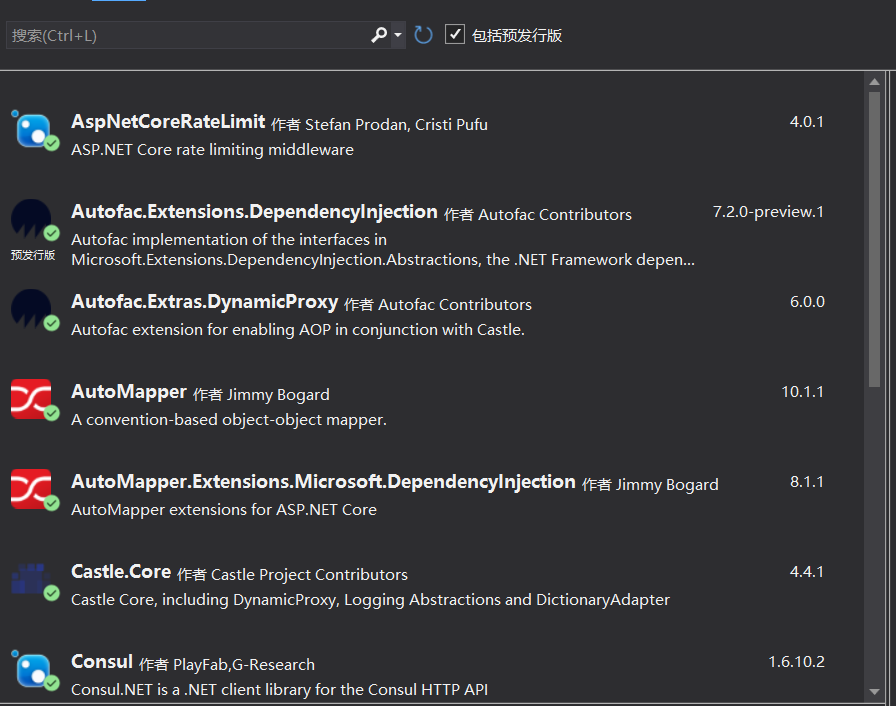Viewport: 896px width, 706px height.
Task: Click the Consul package icon
Action: [32, 669]
